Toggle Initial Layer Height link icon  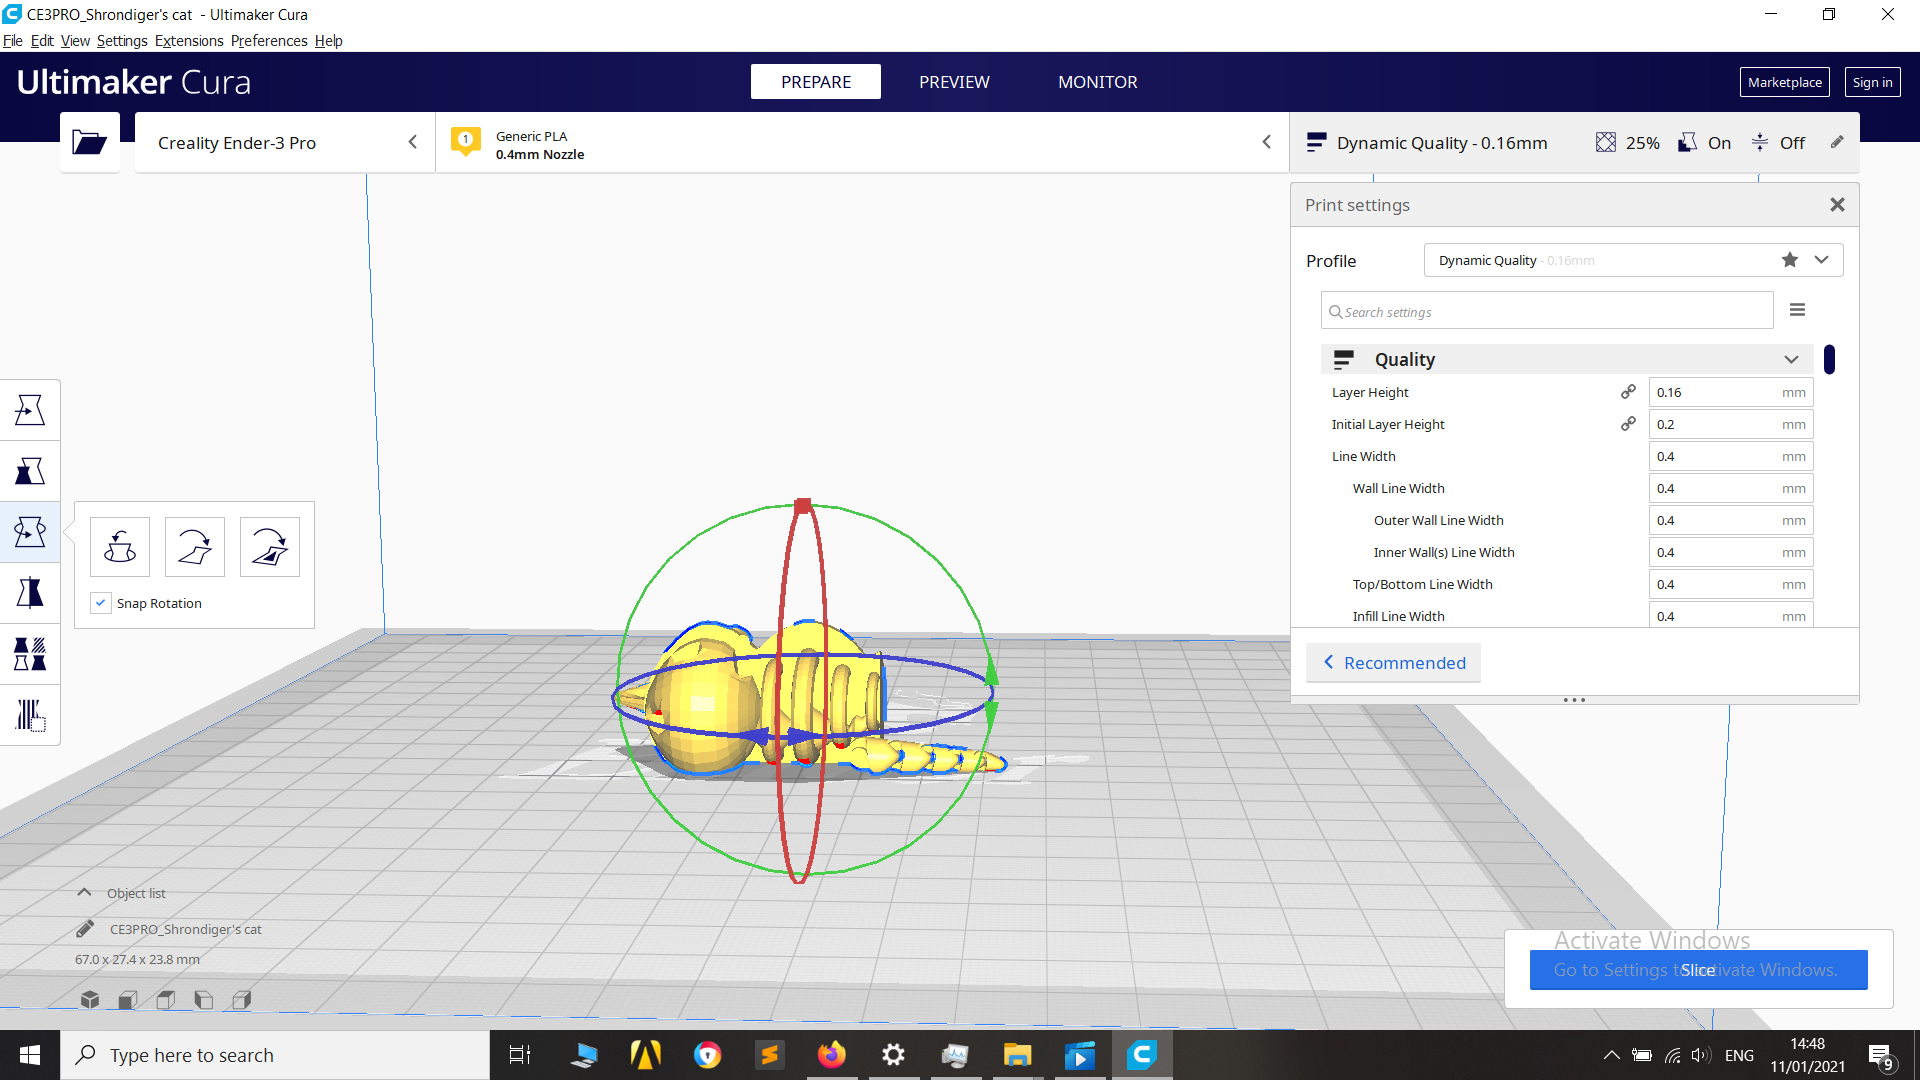coord(1628,424)
